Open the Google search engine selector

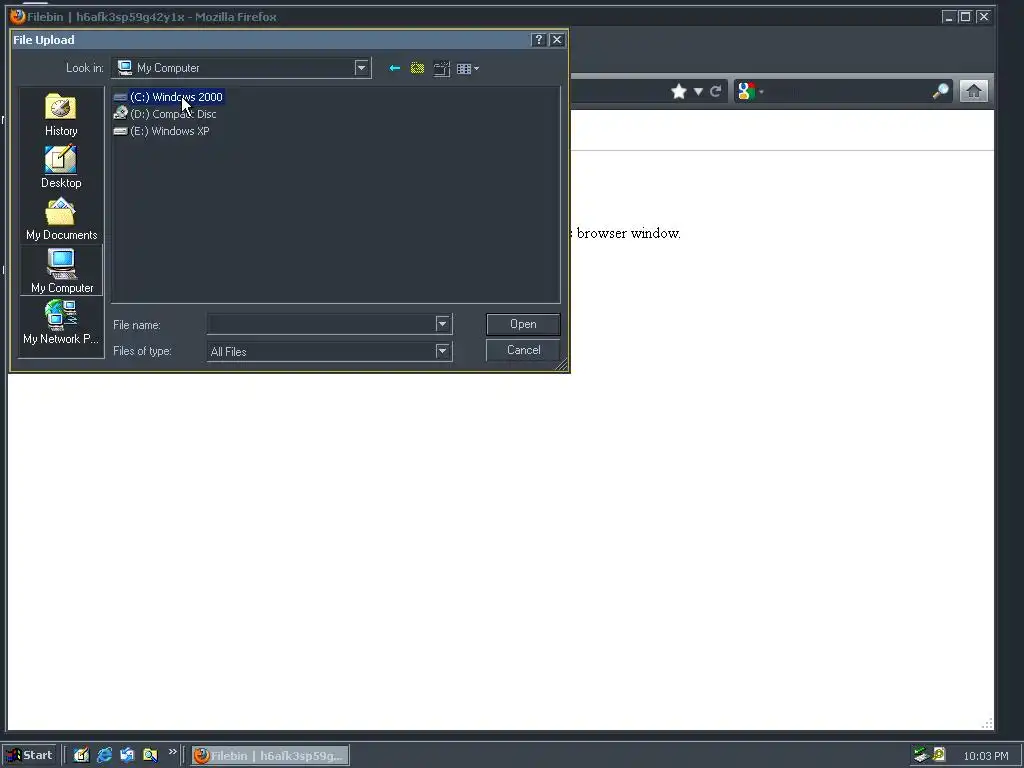(x=750, y=91)
